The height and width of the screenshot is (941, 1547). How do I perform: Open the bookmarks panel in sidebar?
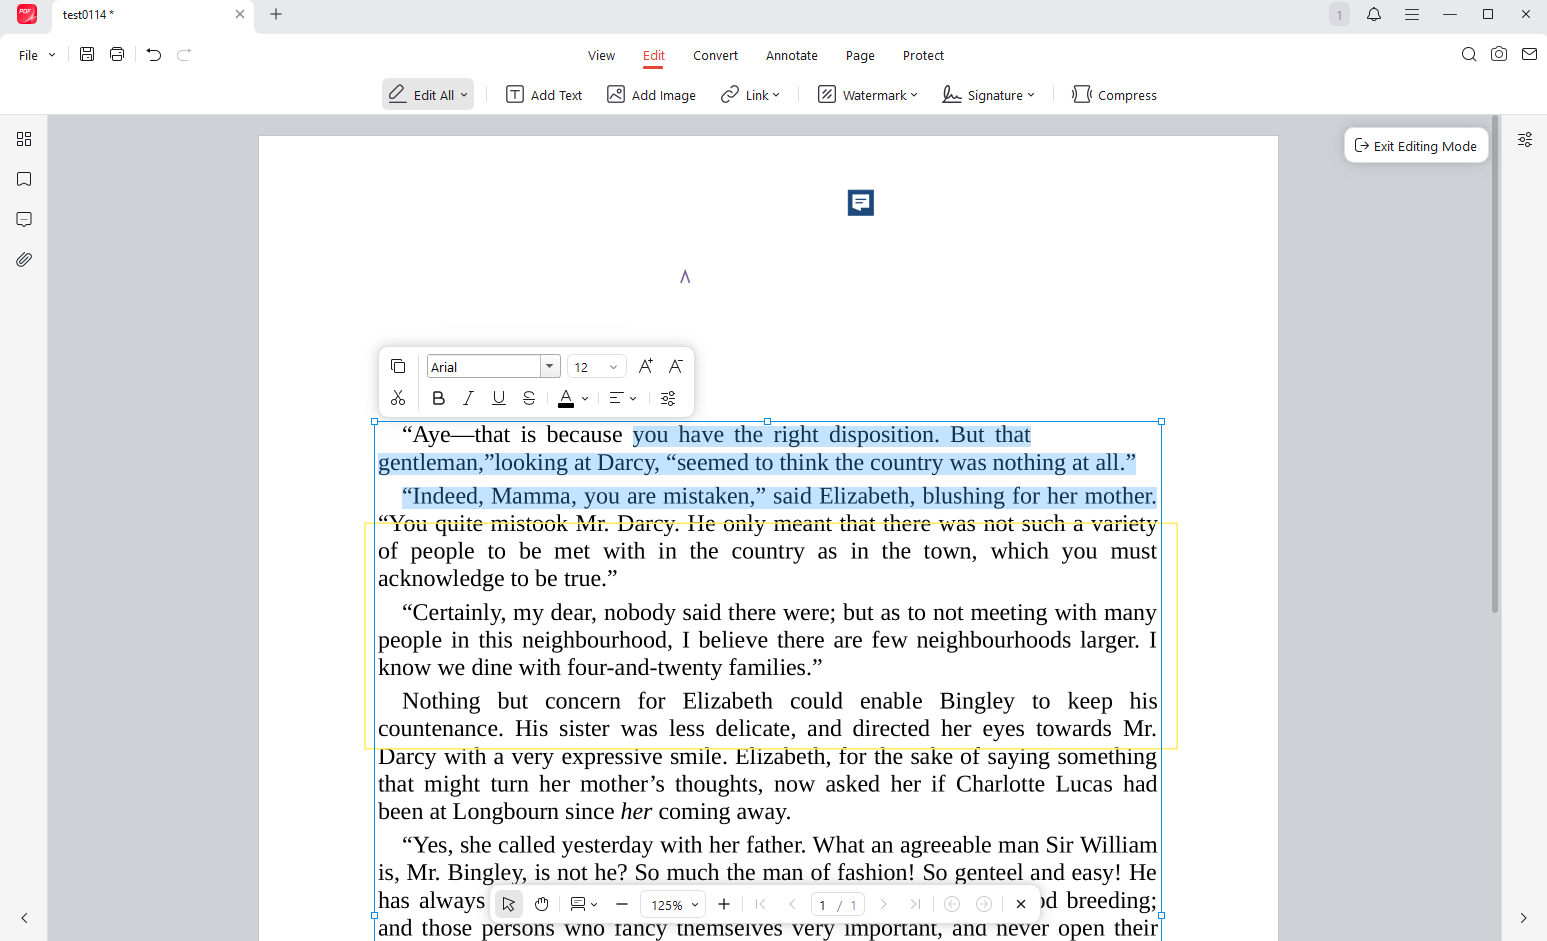tap(24, 179)
